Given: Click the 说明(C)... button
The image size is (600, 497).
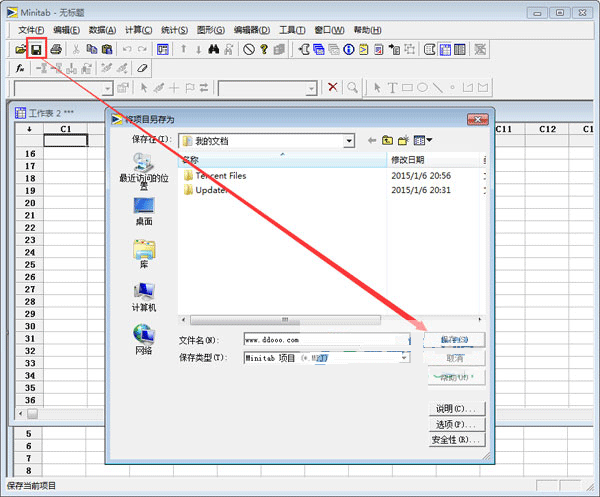Looking at the screenshot, I should coord(457,409).
